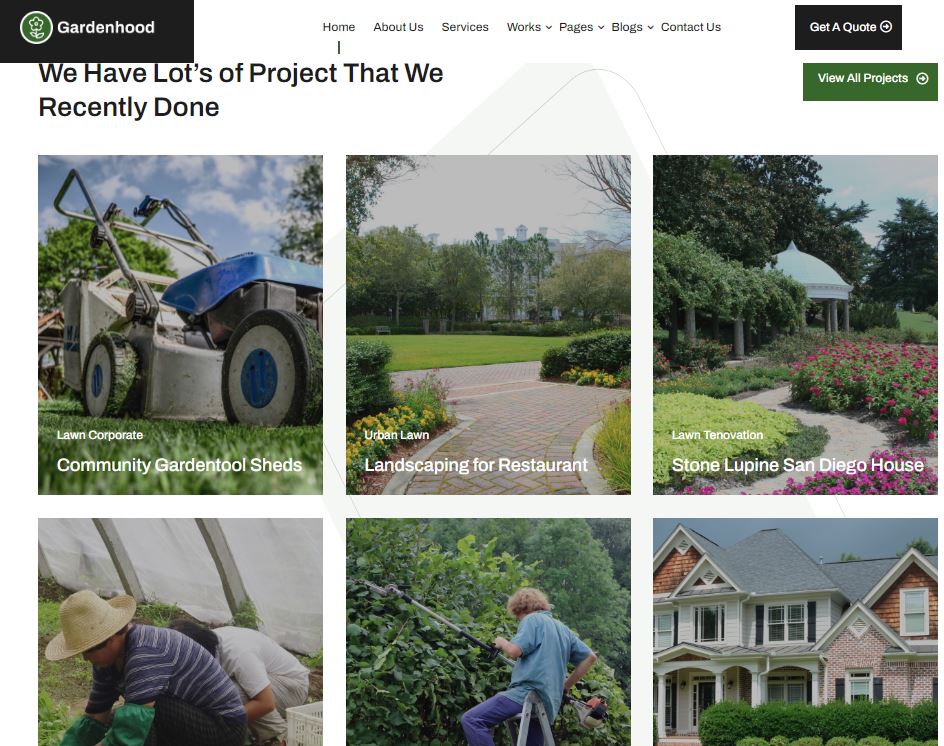
Task: Click the arrow icon in View All Projects
Action: 922,78
